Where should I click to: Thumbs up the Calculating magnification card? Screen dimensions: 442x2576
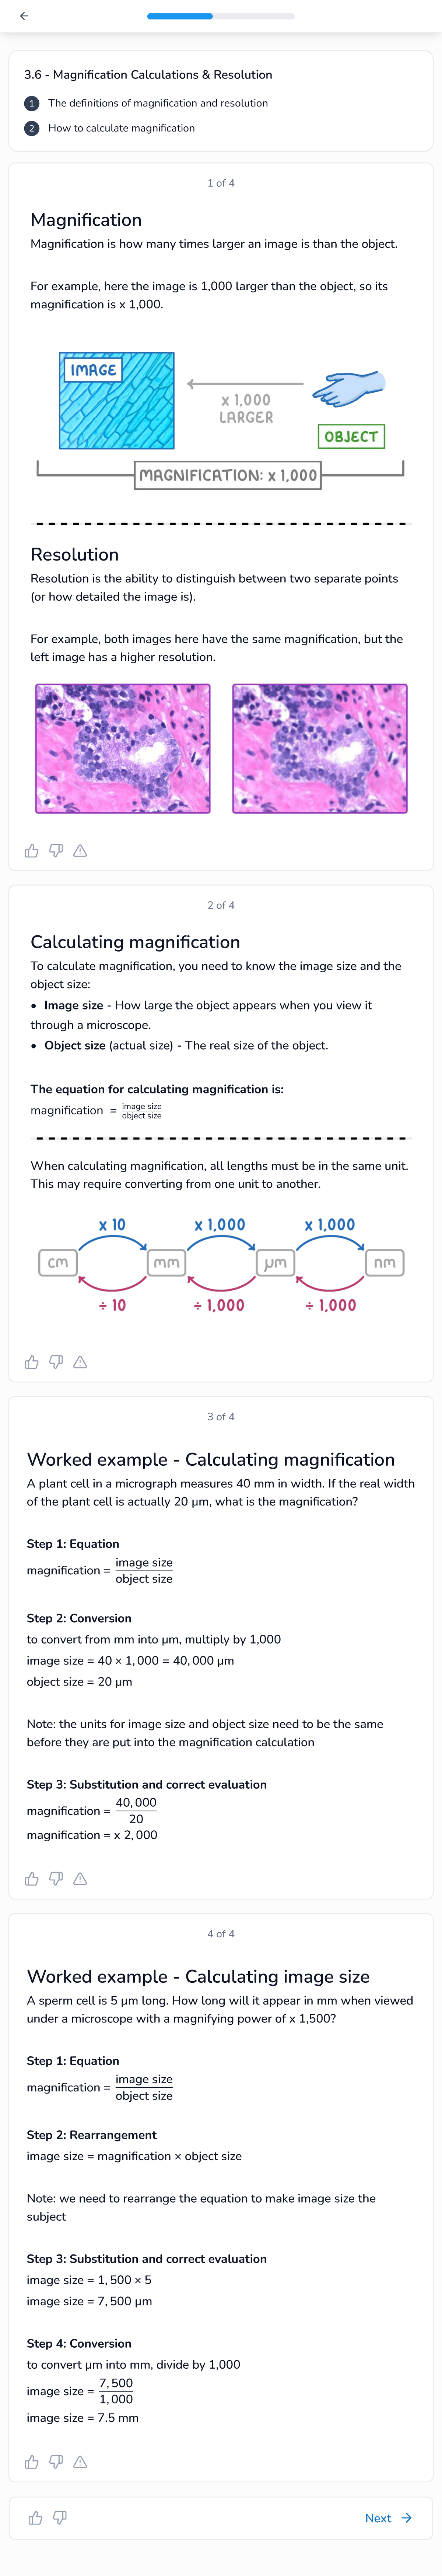32,1362
